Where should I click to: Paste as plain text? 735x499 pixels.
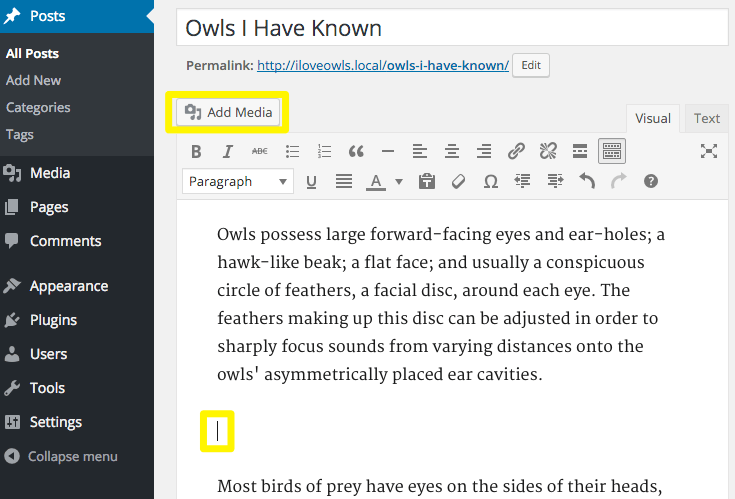(x=427, y=181)
